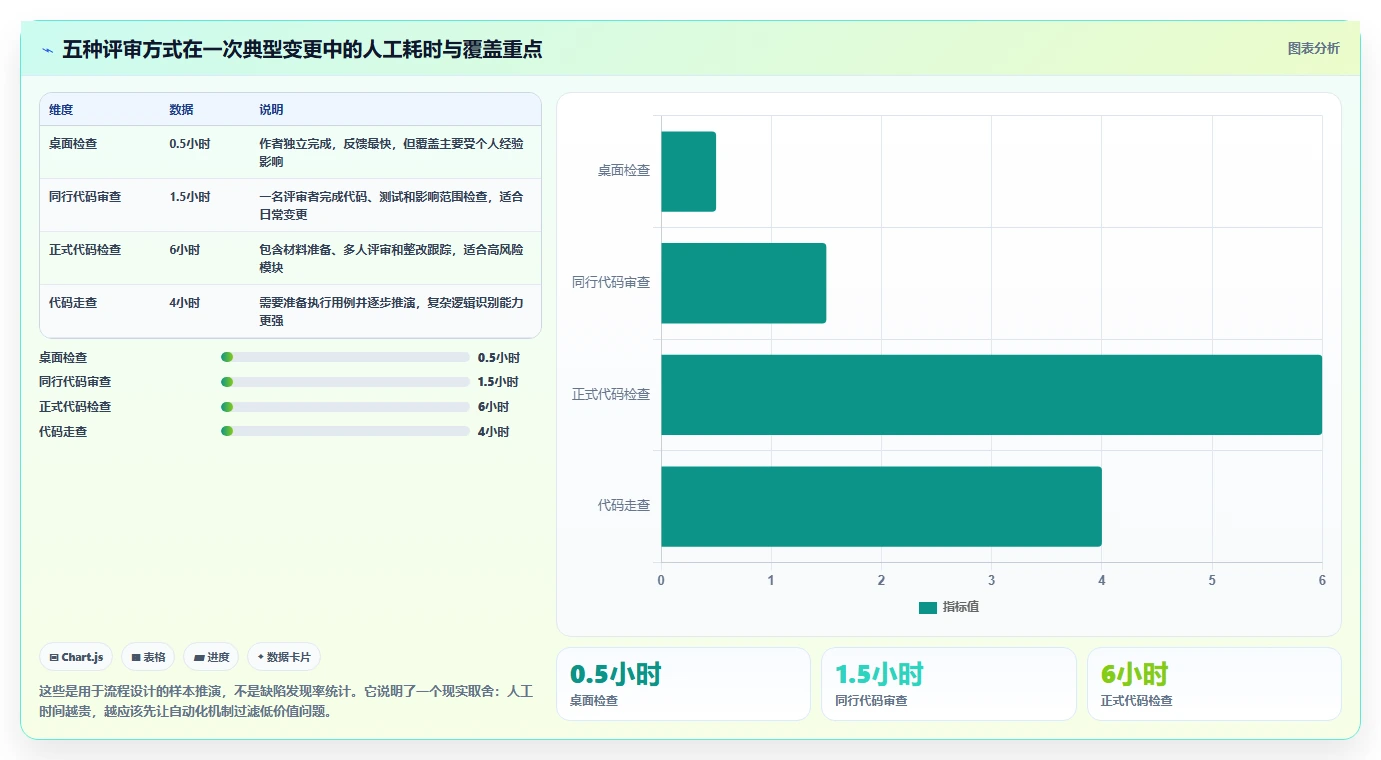Click the 代码走查 progress bar
The height and width of the screenshot is (760, 1381).
[345, 431]
